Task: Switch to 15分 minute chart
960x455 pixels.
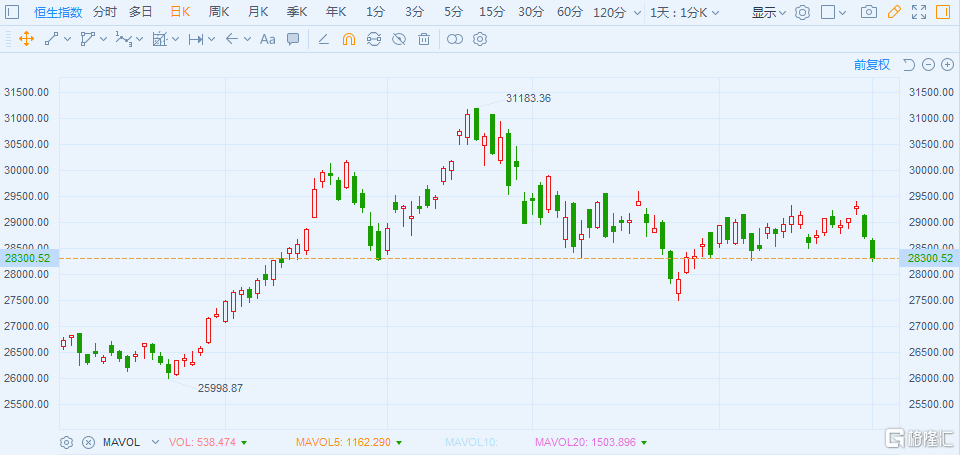Action: [492, 12]
